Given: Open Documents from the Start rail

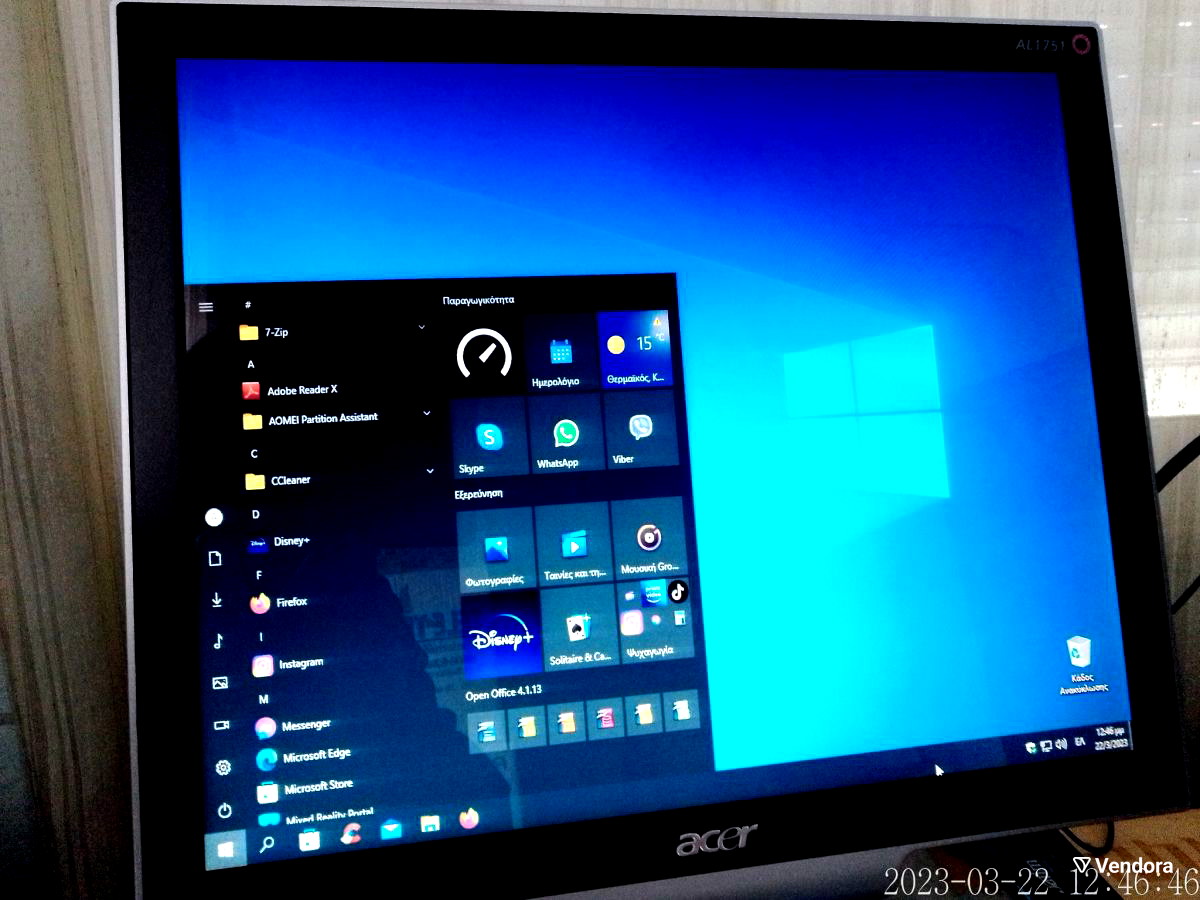Looking at the screenshot, I should [214, 558].
